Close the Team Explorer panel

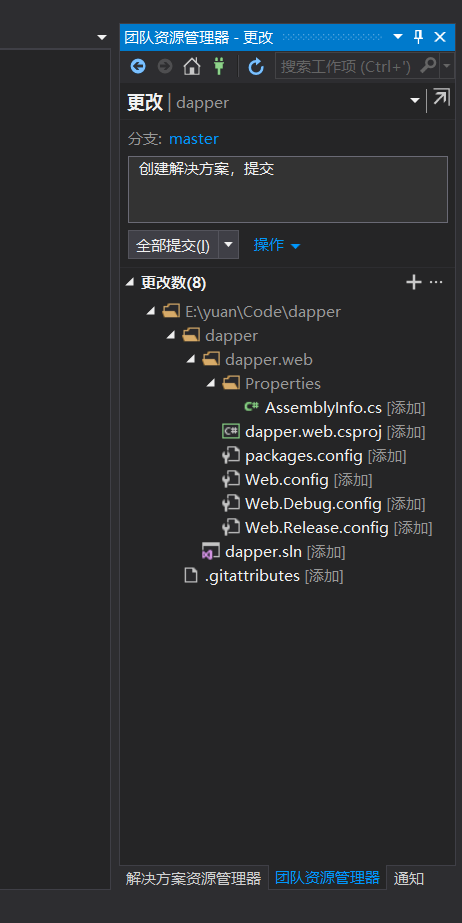[440, 37]
